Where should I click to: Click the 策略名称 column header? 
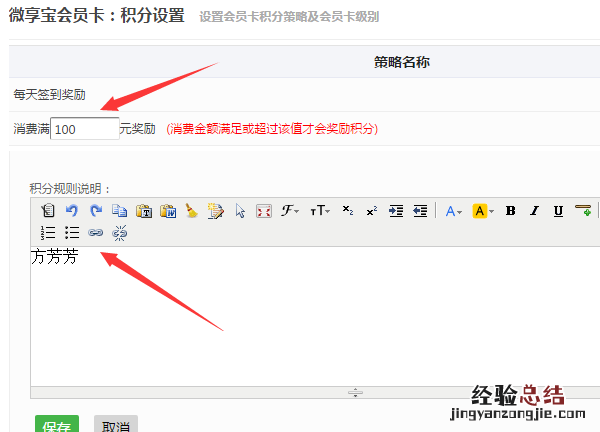pyautogui.click(x=402, y=62)
